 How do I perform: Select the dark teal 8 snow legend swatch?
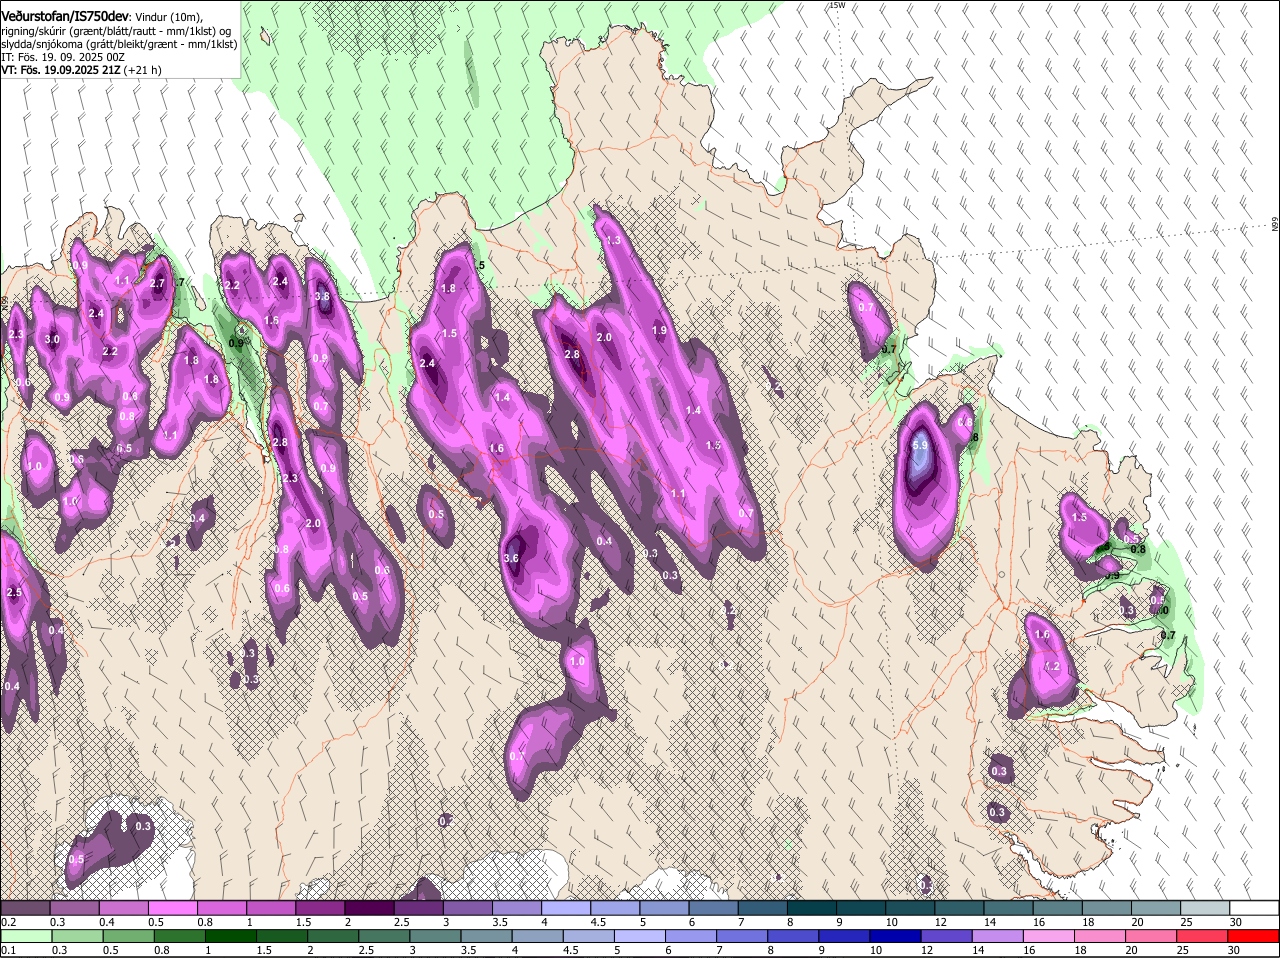[812, 908]
